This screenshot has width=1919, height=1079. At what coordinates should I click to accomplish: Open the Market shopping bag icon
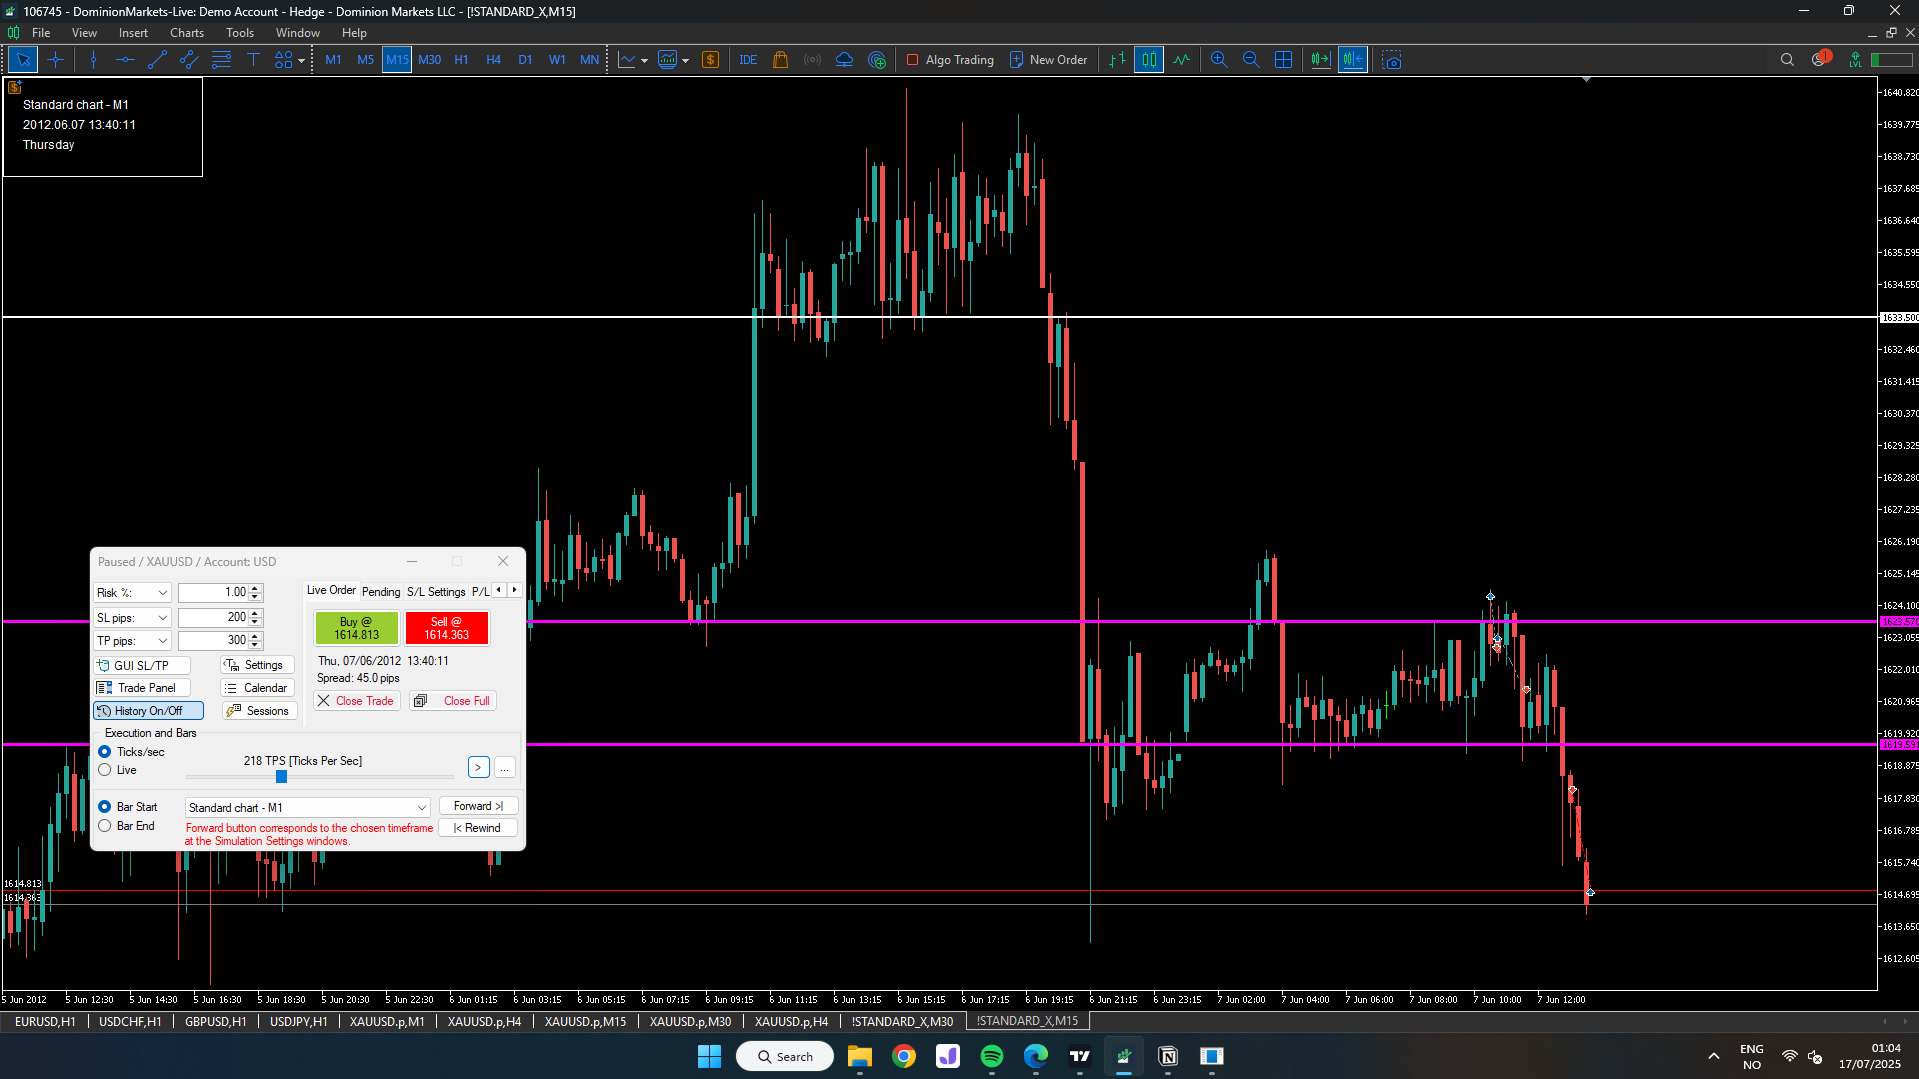(781, 60)
